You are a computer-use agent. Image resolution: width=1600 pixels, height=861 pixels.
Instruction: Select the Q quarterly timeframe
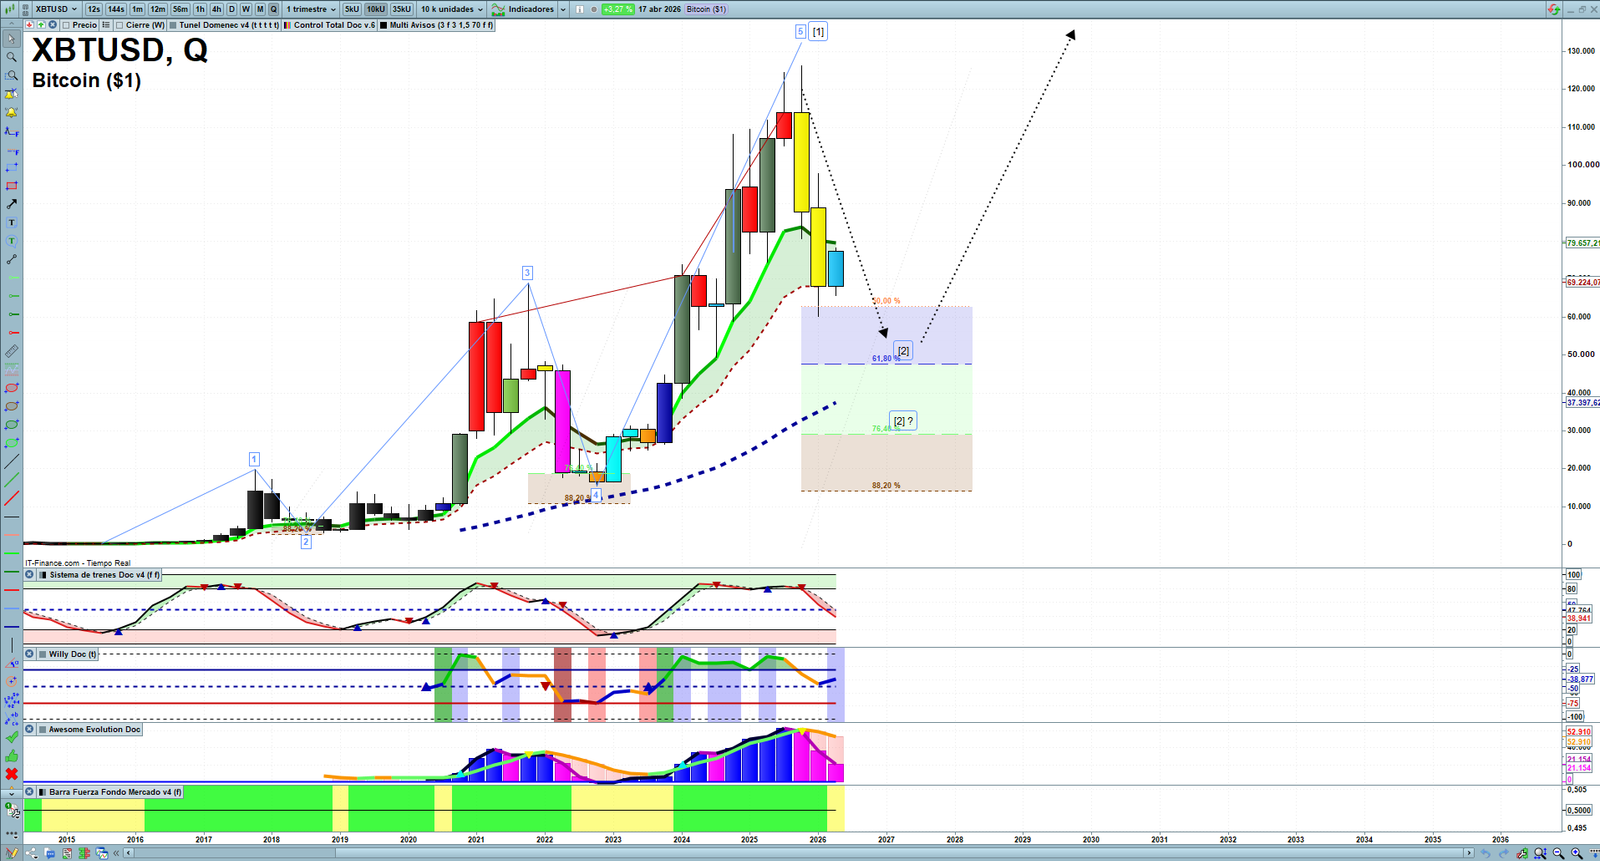click(x=273, y=9)
